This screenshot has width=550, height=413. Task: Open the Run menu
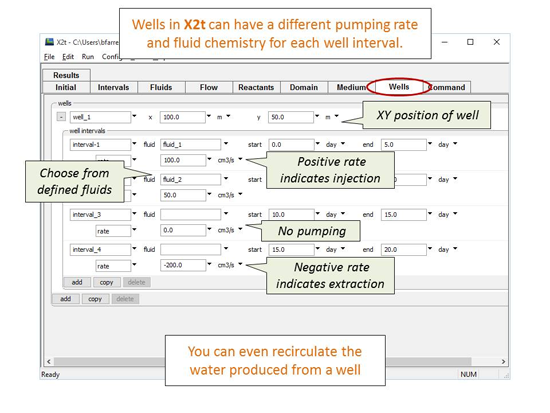click(88, 56)
